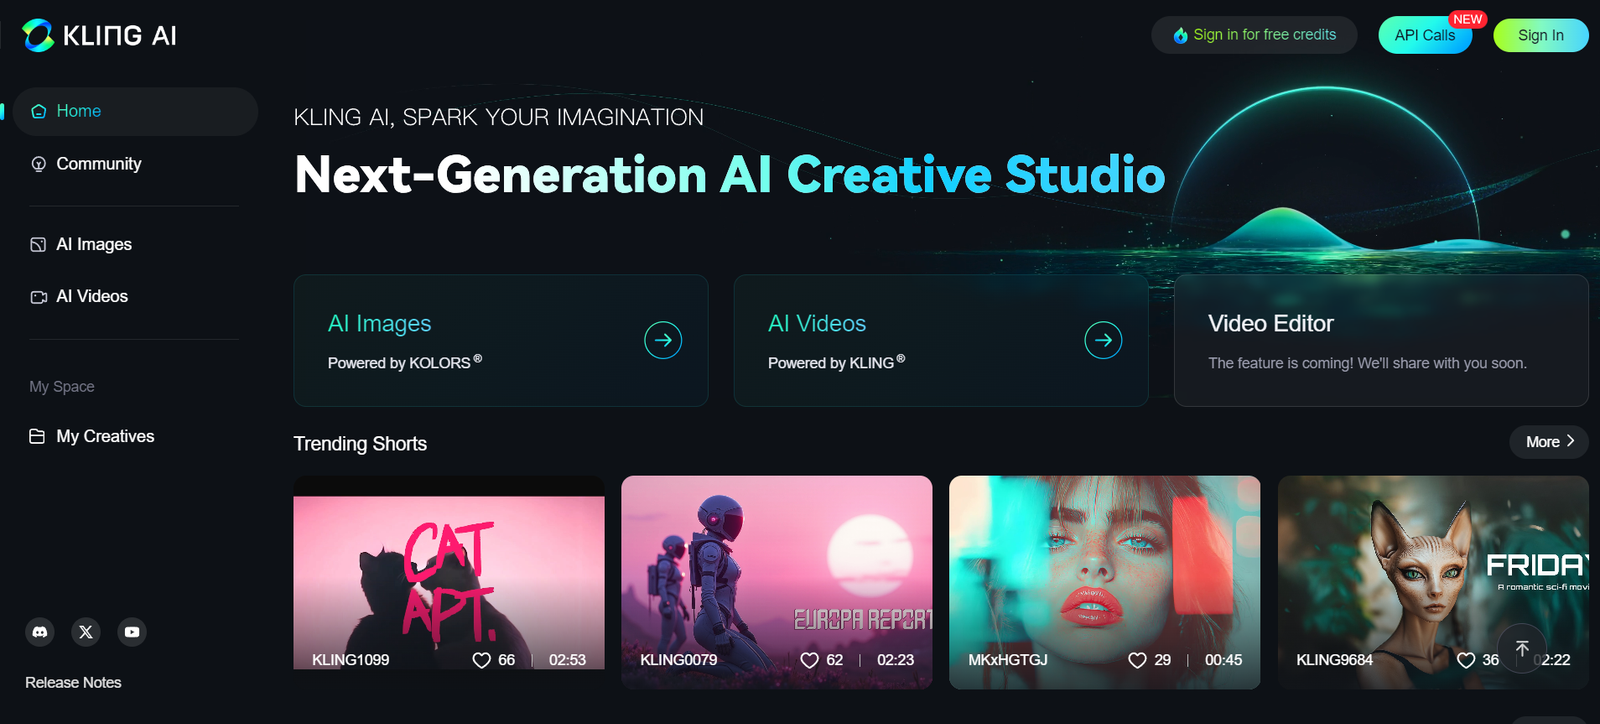1600x724 pixels.
Task: Open the X (Twitter) social icon
Action: [86, 632]
